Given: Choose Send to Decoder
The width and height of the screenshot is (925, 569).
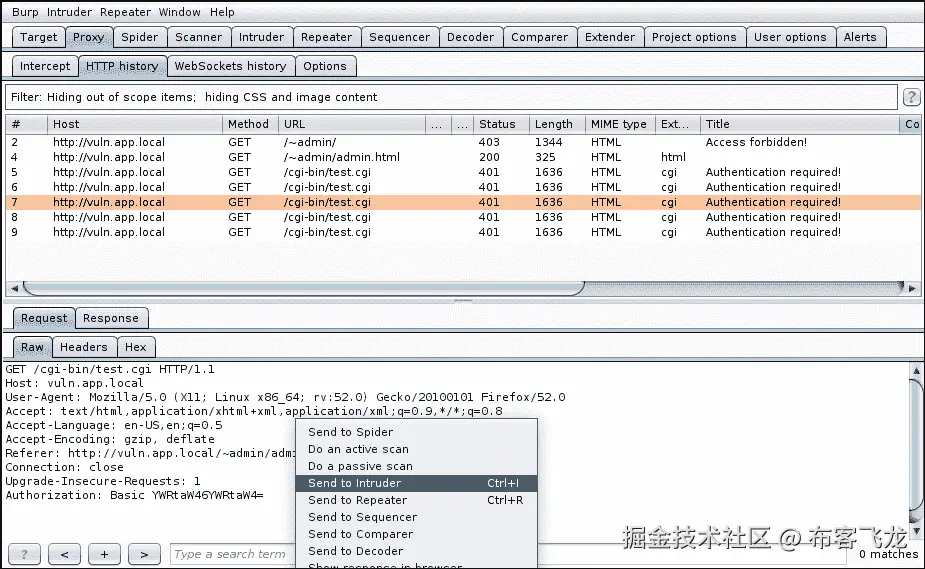Looking at the screenshot, I should point(416,551).
